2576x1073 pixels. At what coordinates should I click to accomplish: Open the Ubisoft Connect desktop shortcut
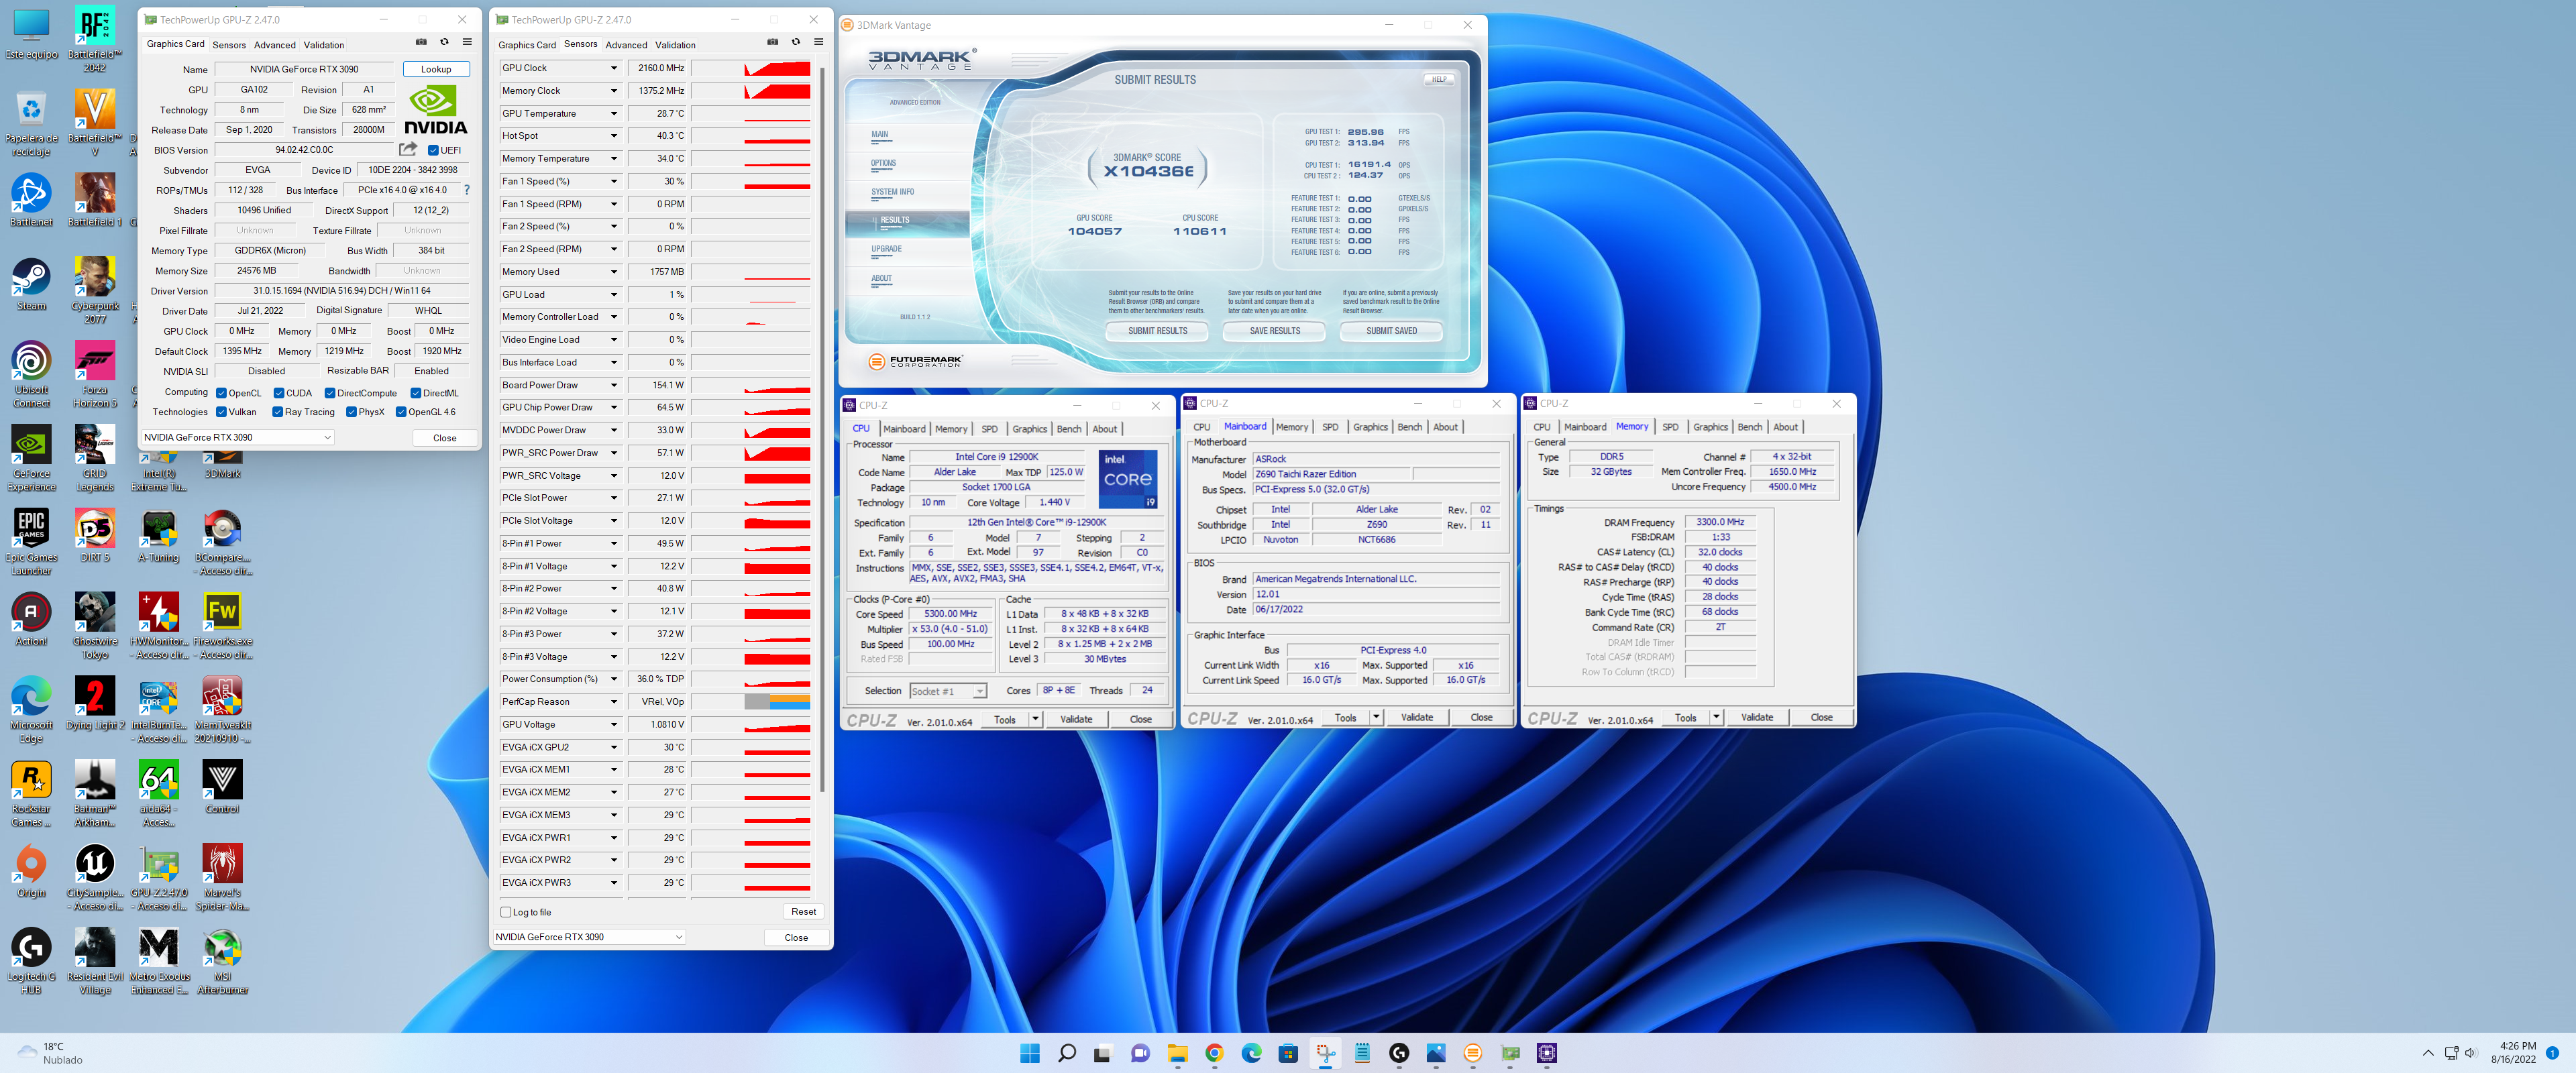(31, 374)
